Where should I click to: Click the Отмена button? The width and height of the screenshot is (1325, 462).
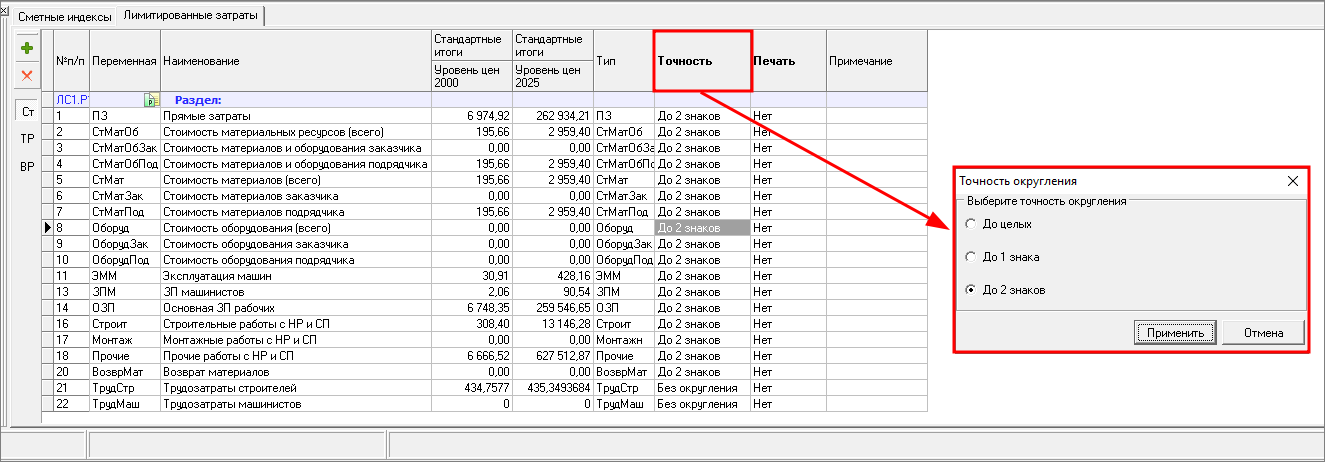coord(1265,332)
